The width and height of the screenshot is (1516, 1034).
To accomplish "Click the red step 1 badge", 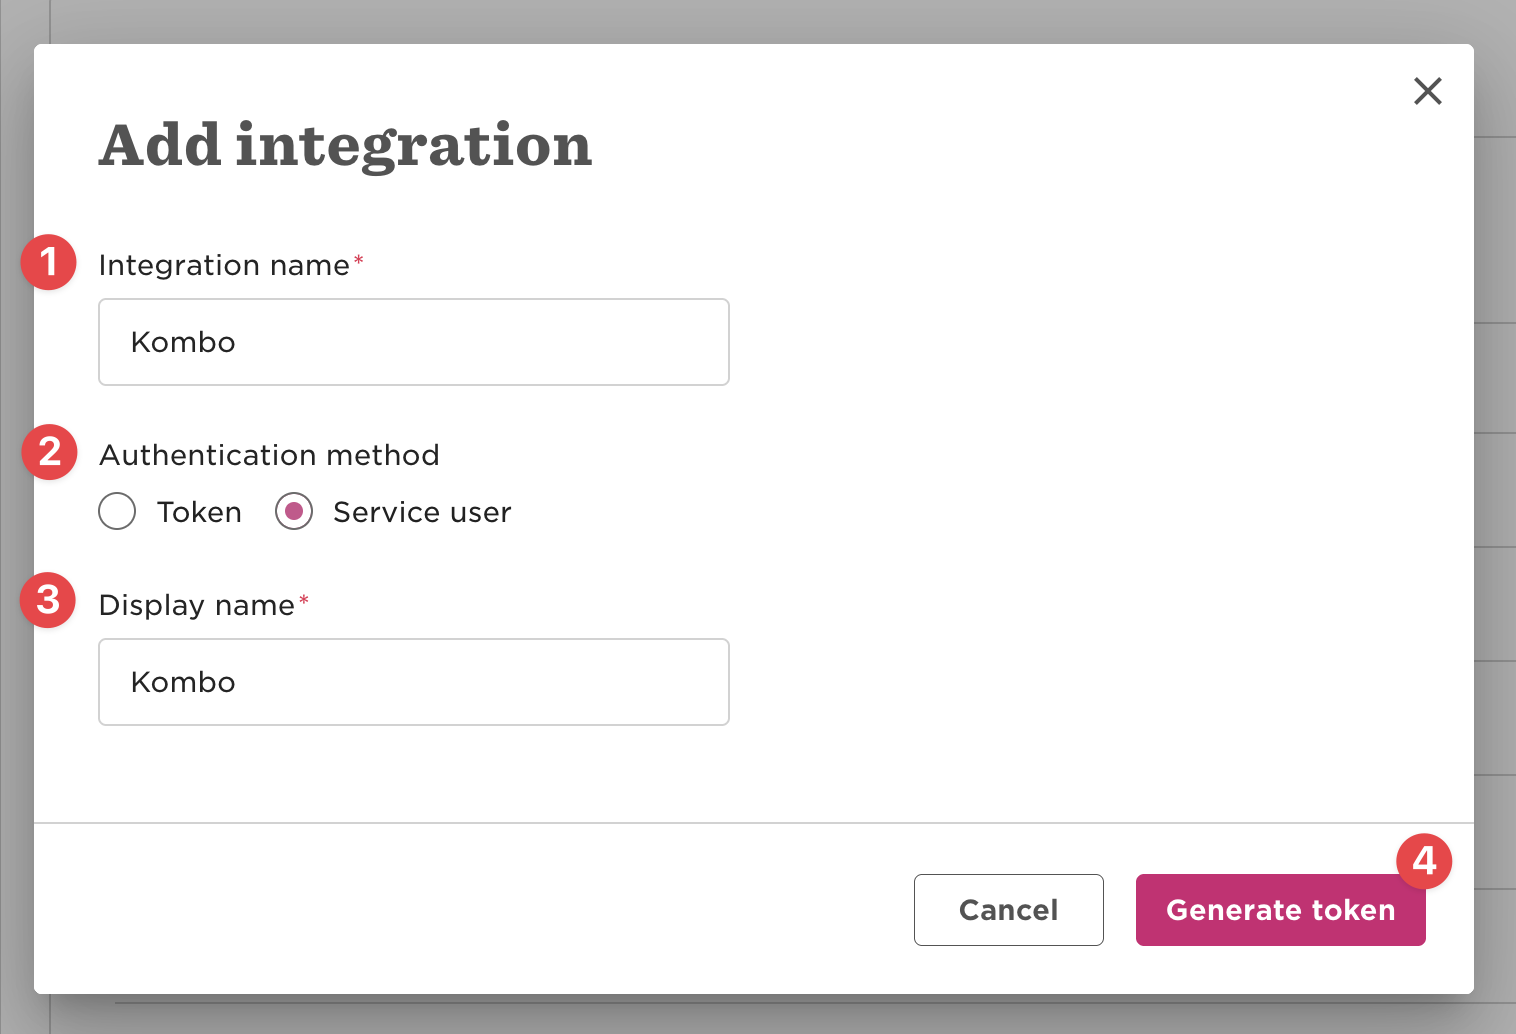I will coord(48,263).
